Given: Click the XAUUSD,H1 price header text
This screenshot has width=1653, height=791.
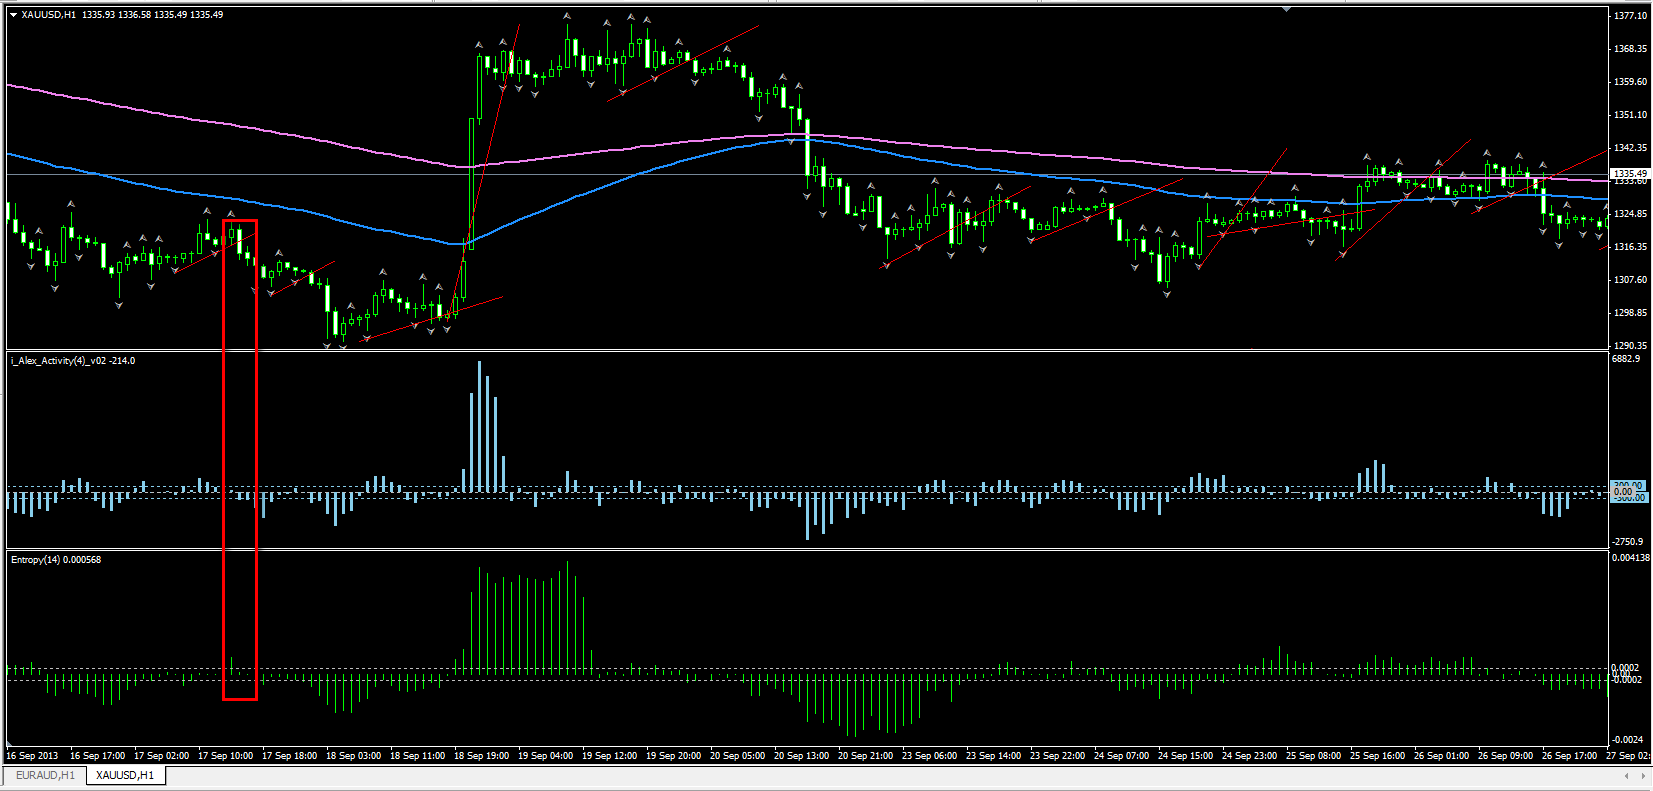Looking at the screenshot, I should click(x=122, y=15).
